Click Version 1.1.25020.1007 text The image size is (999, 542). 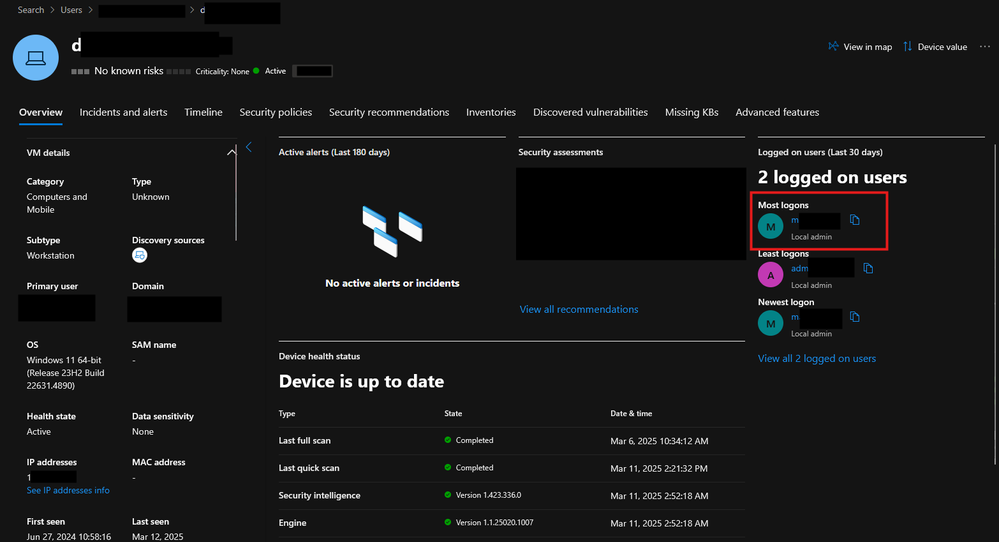[494, 522]
